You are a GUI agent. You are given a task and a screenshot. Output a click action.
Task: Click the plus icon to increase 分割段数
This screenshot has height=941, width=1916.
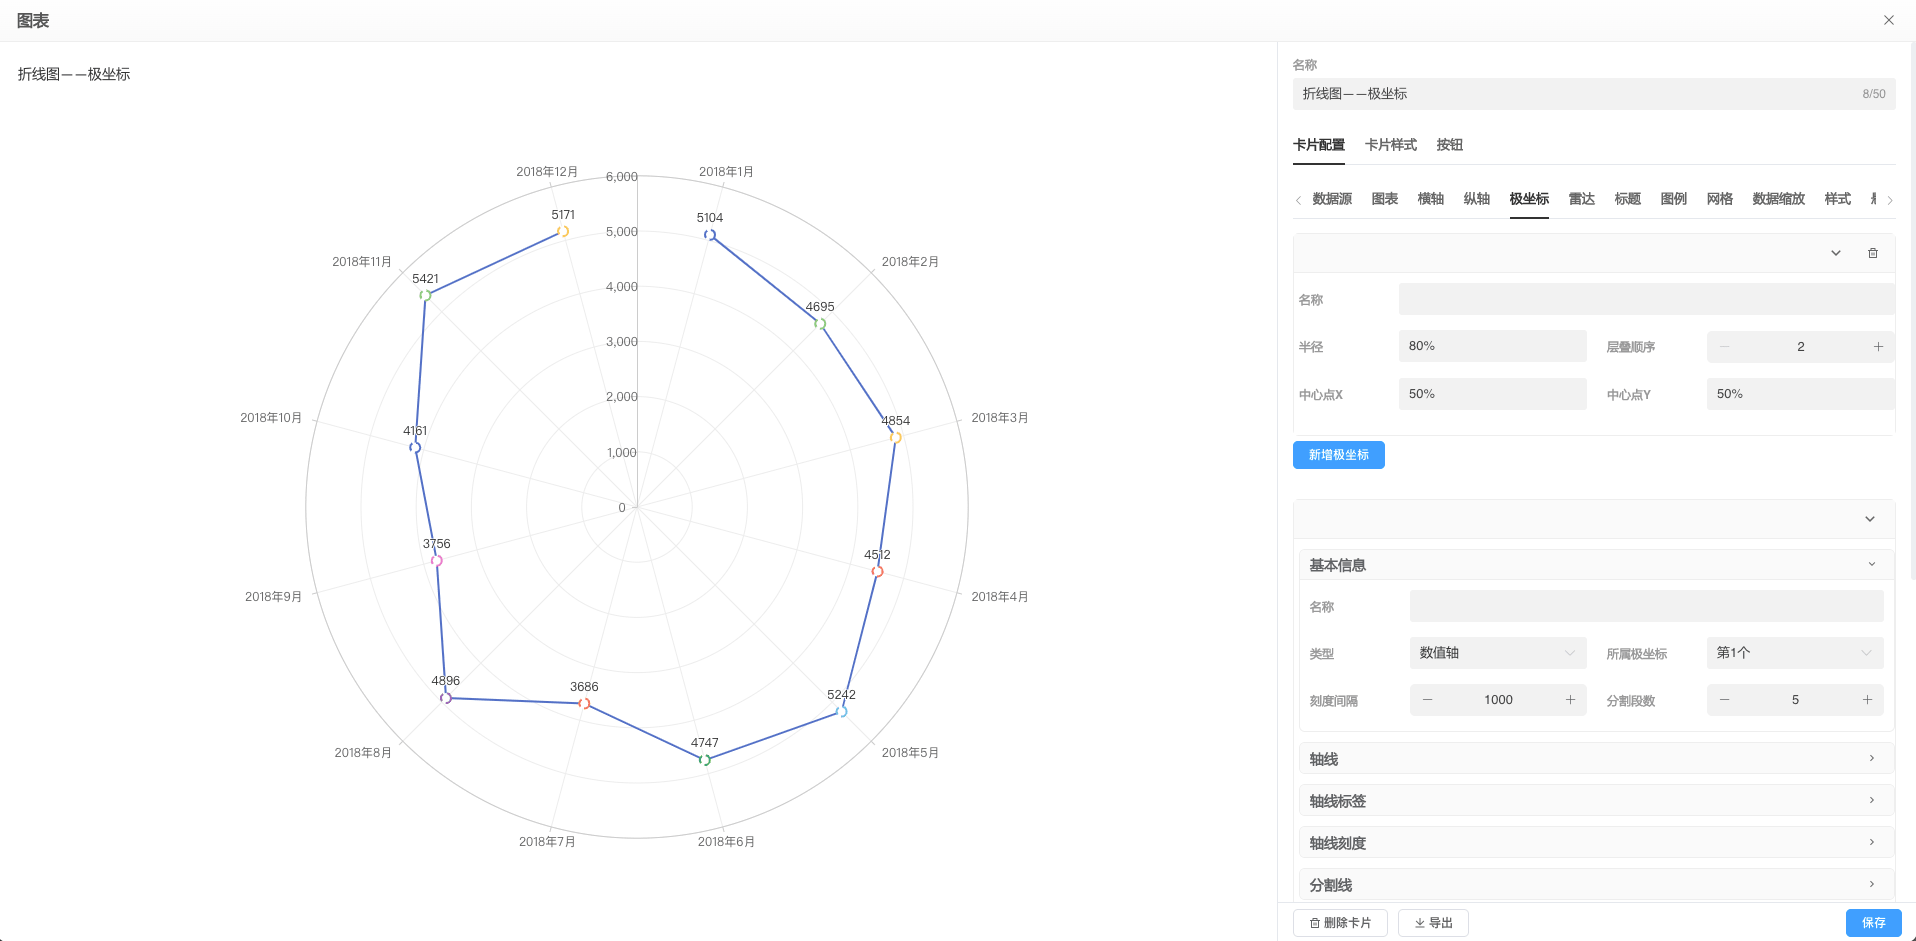tap(1866, 700)
